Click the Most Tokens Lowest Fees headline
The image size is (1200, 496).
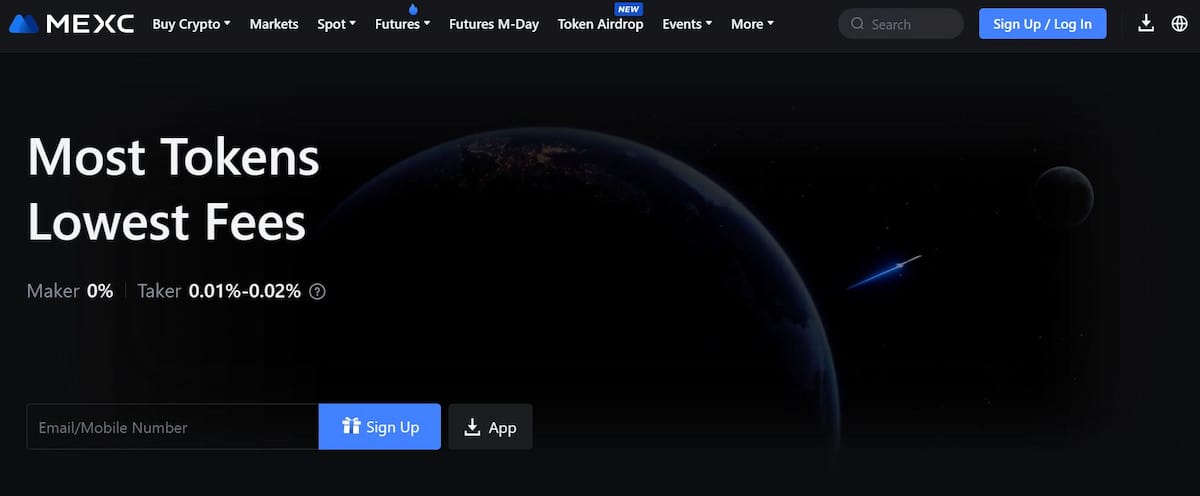[173, 190]
